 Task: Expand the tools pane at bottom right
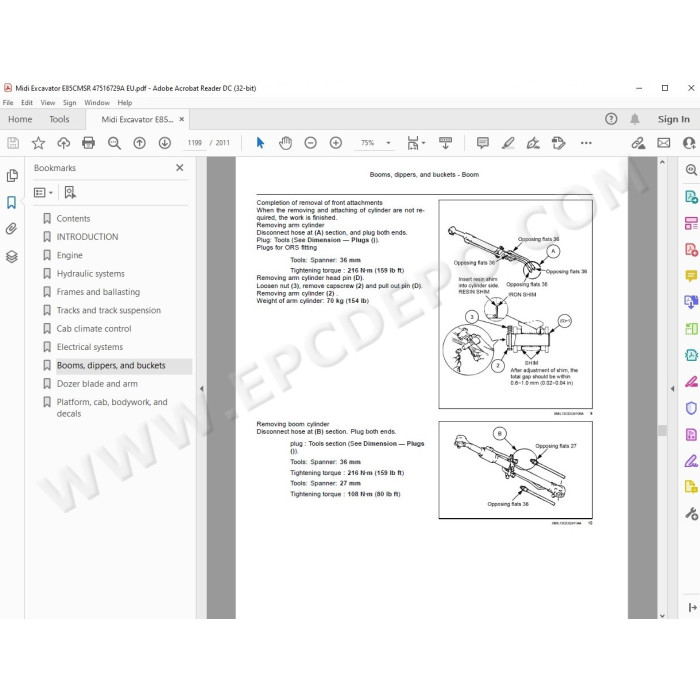(x=692, y=607)
